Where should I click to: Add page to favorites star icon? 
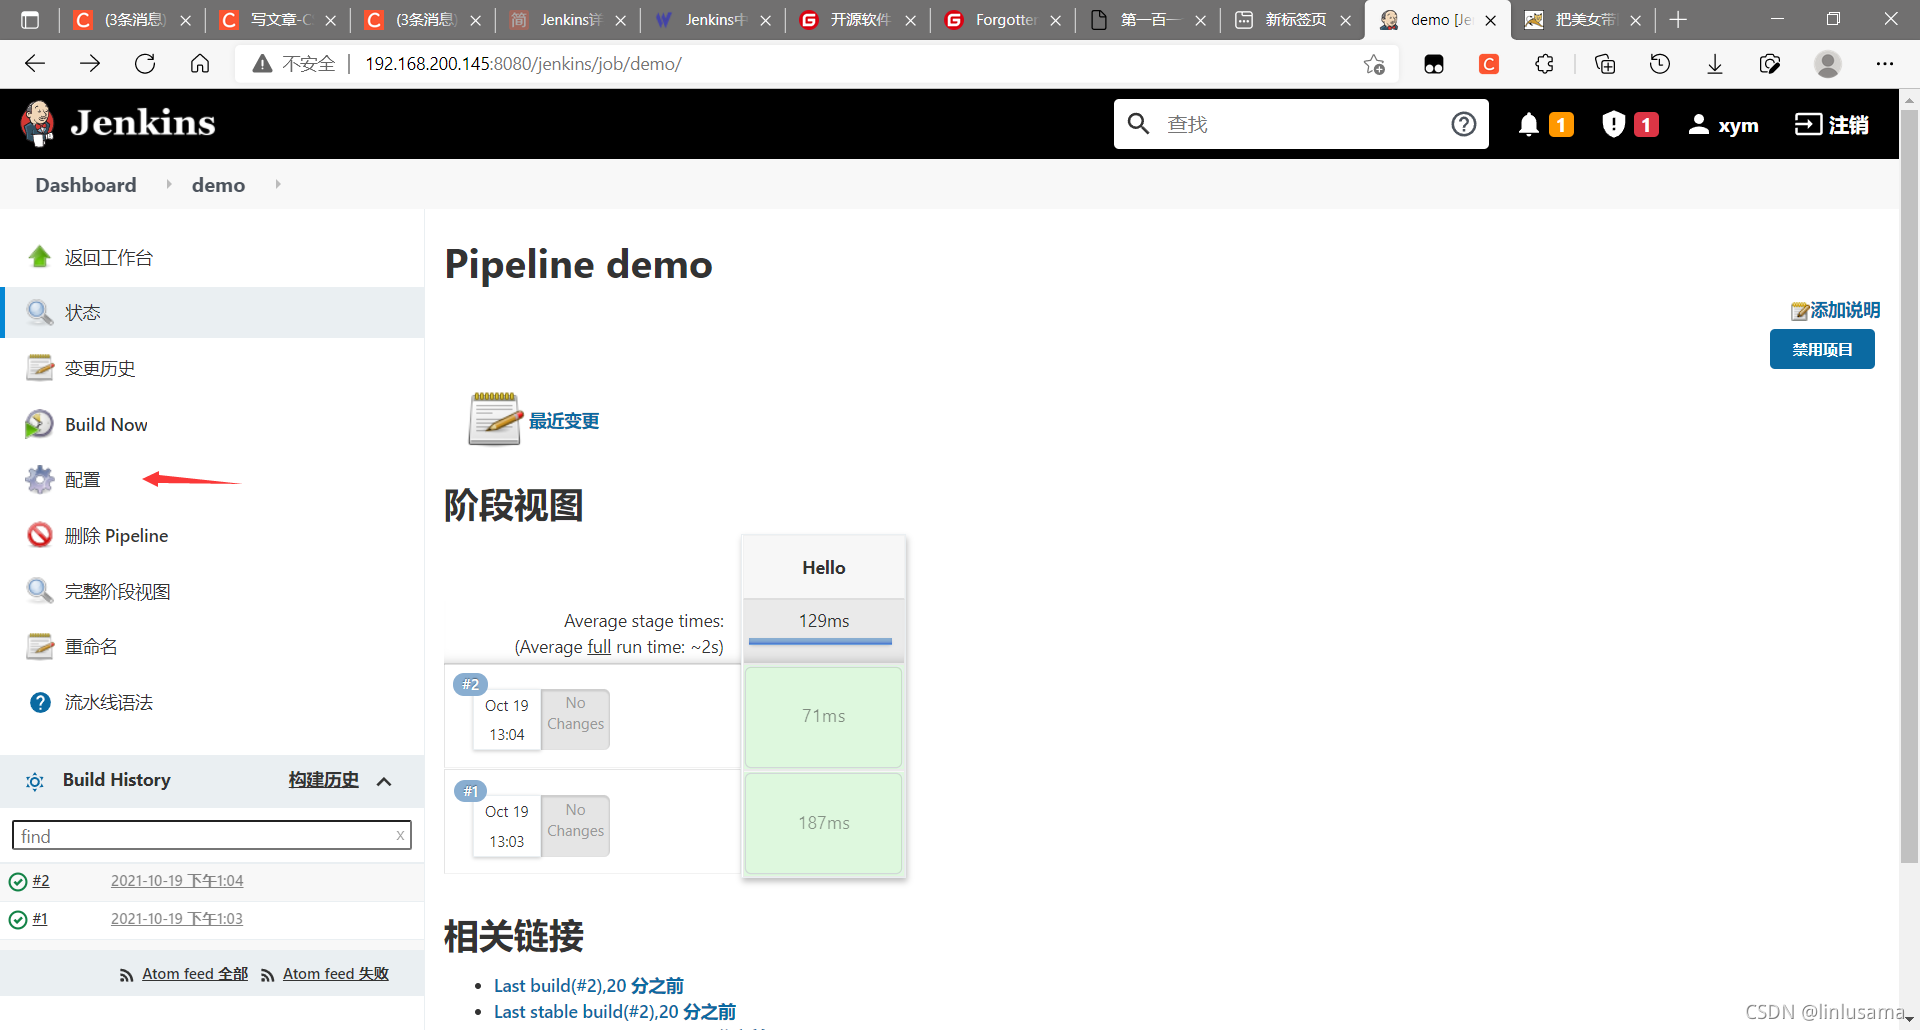click(x=1374, y=64)
